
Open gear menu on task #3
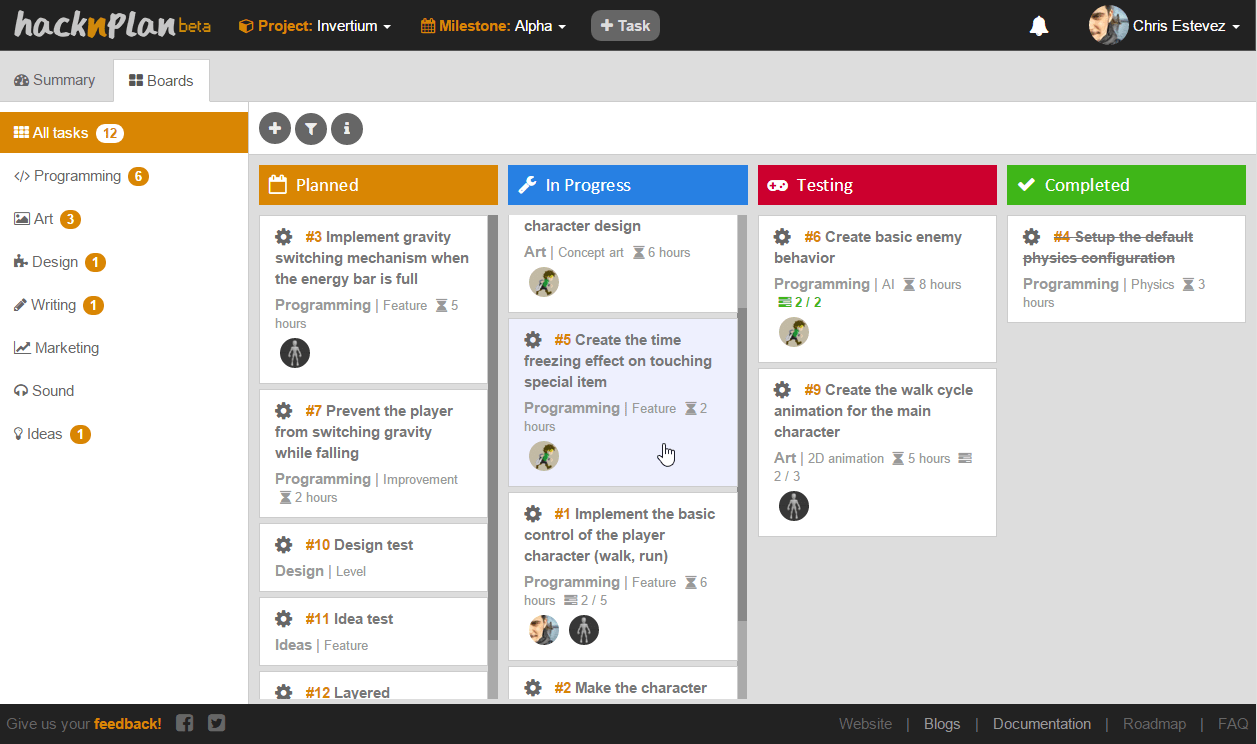(x=284, y=237)
